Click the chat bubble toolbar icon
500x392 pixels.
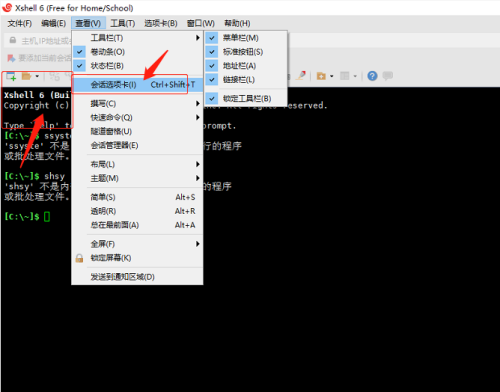pos(387,76)
